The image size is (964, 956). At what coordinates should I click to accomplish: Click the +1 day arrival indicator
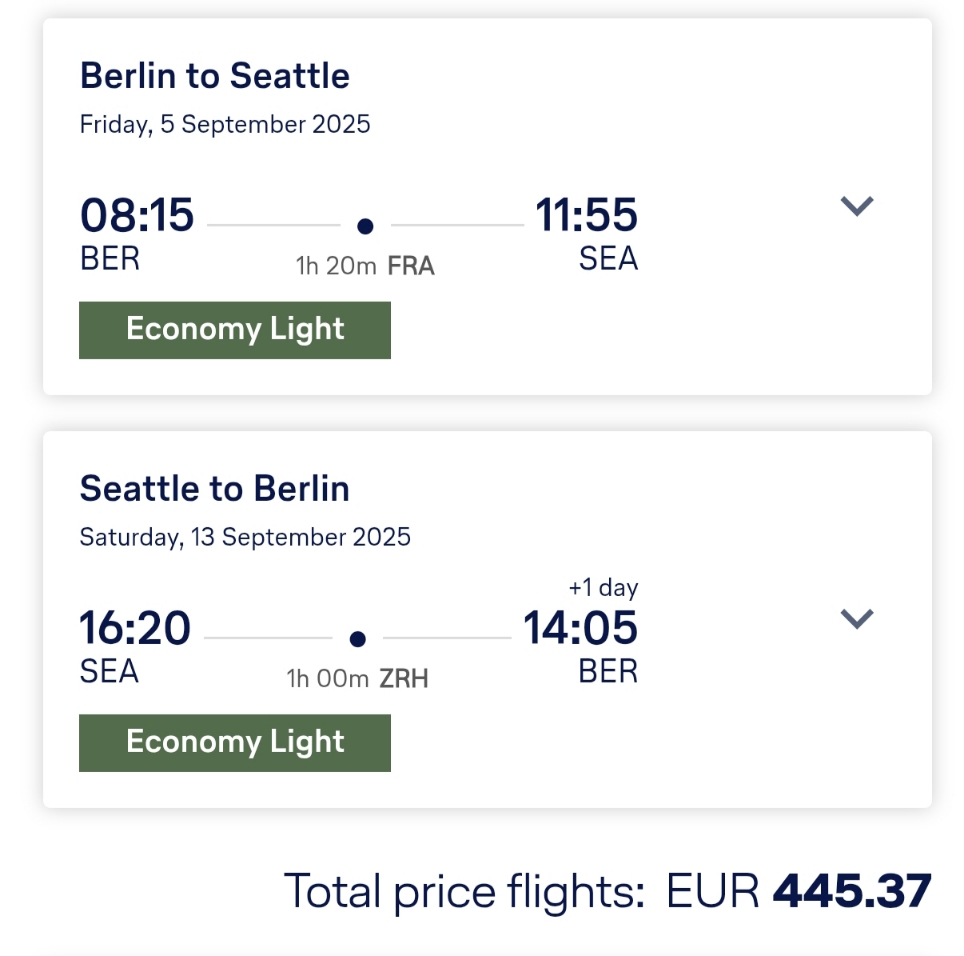click(x=603, y=588)
